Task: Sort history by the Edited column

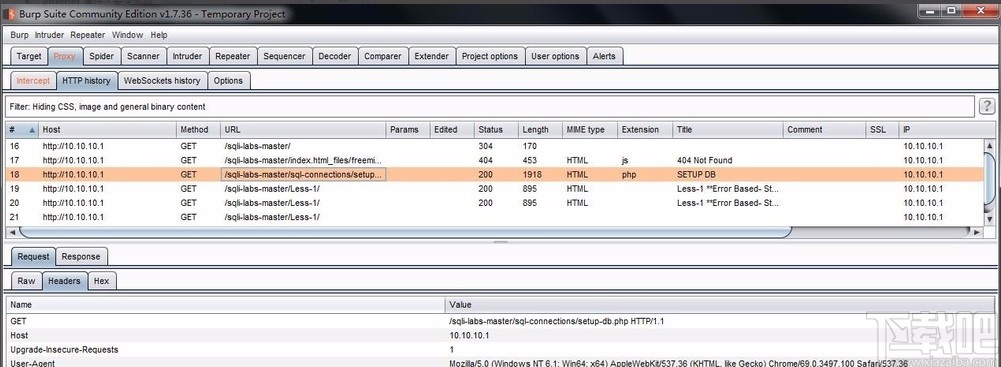Action: 452,130
